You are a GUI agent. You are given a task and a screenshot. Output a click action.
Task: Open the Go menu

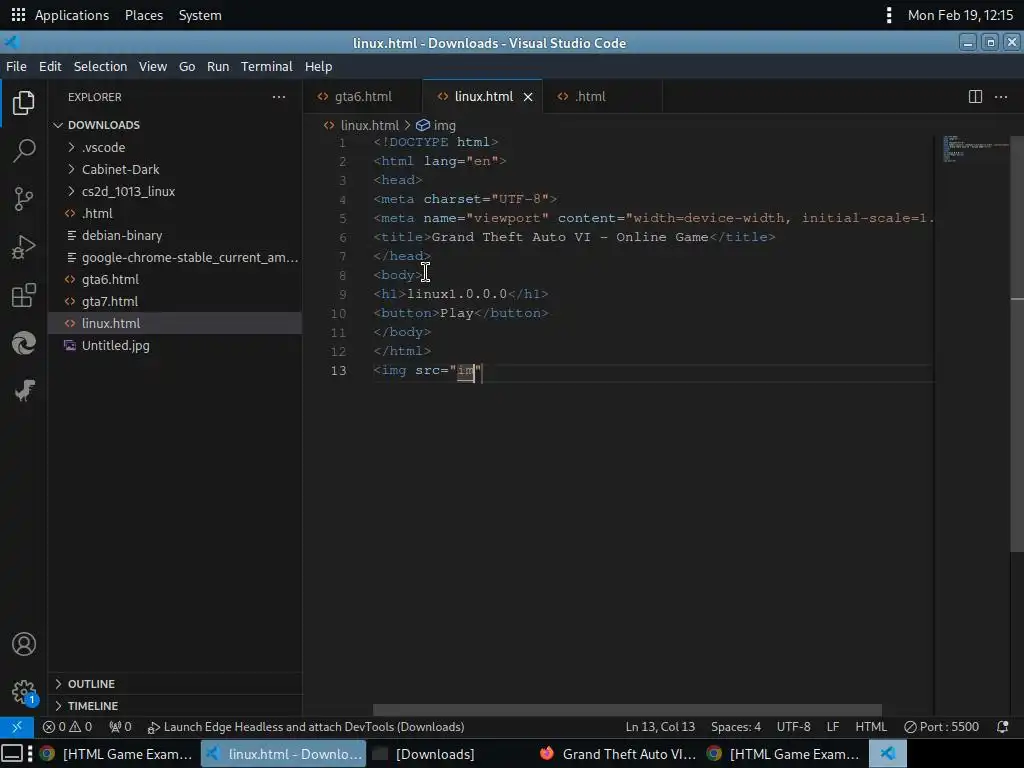[x=187, y=67]
